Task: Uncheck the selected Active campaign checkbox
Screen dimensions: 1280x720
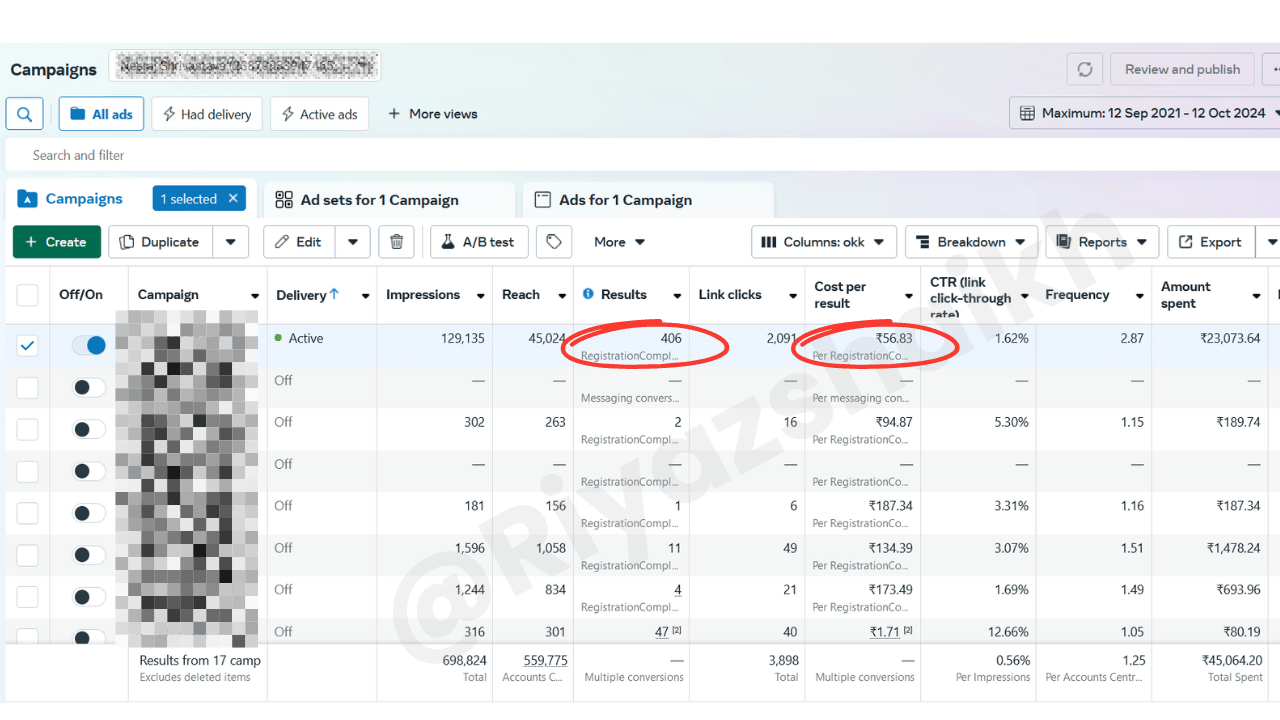Action: [x=27, y=345]
